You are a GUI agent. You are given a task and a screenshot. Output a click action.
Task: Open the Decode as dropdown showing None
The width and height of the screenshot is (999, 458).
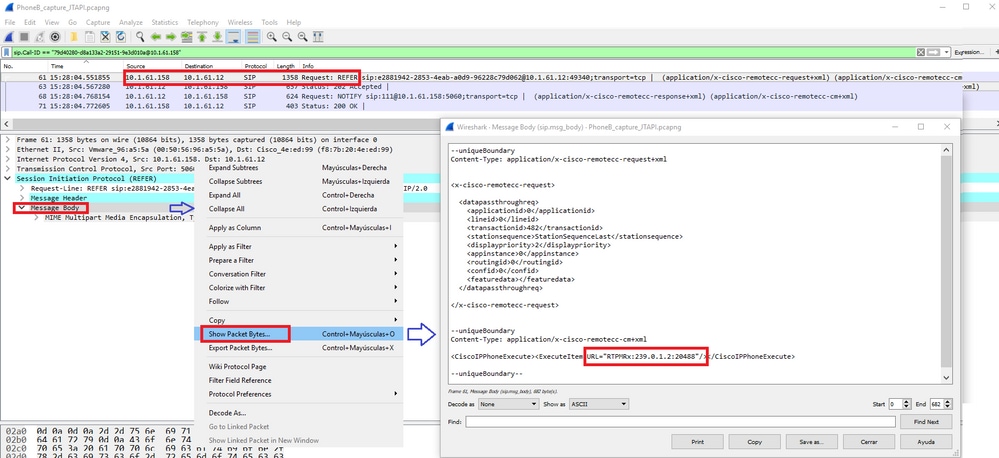coord(508,404)
